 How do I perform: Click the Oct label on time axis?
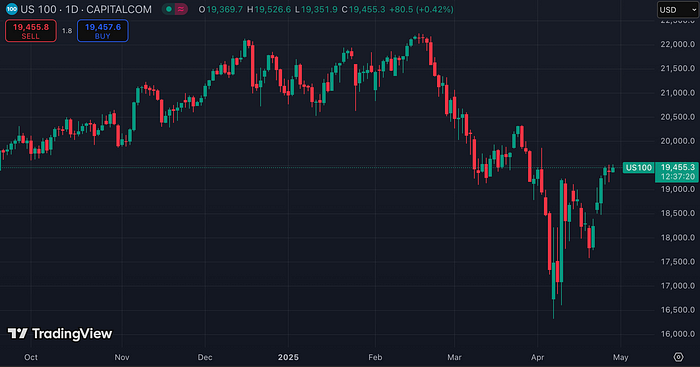31,357
